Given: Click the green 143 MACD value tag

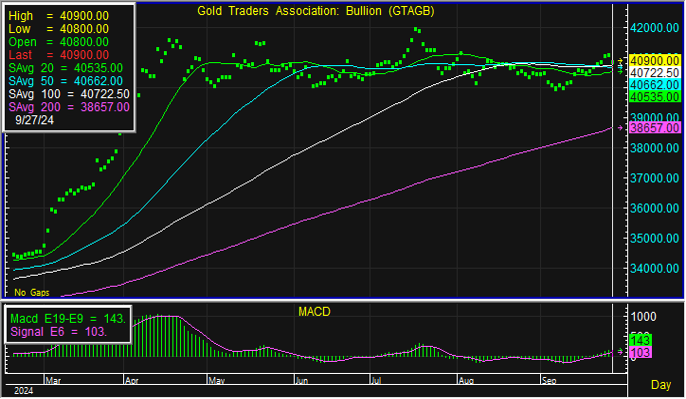Looking at the screenshot, I should (640, 340).
